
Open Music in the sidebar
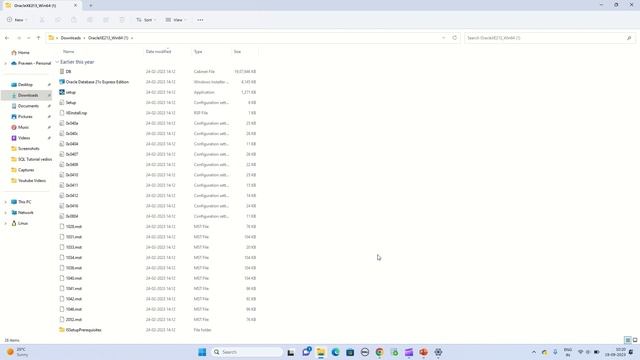point(23,127)
